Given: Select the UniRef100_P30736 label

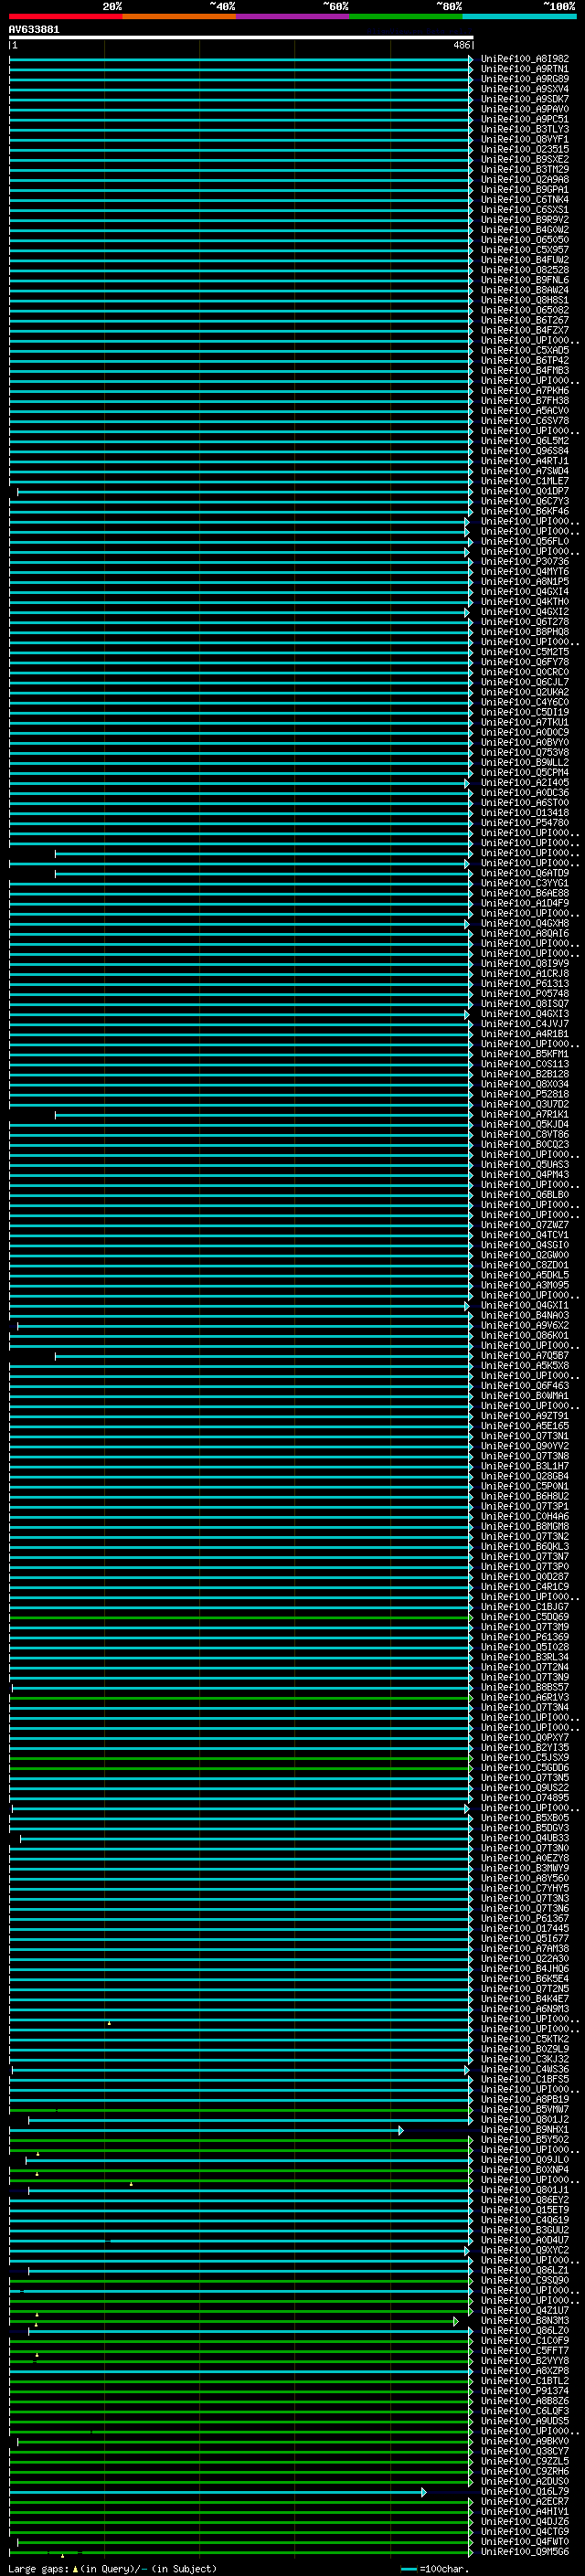Looking at the screenshot, I should (x=524, y=562).
